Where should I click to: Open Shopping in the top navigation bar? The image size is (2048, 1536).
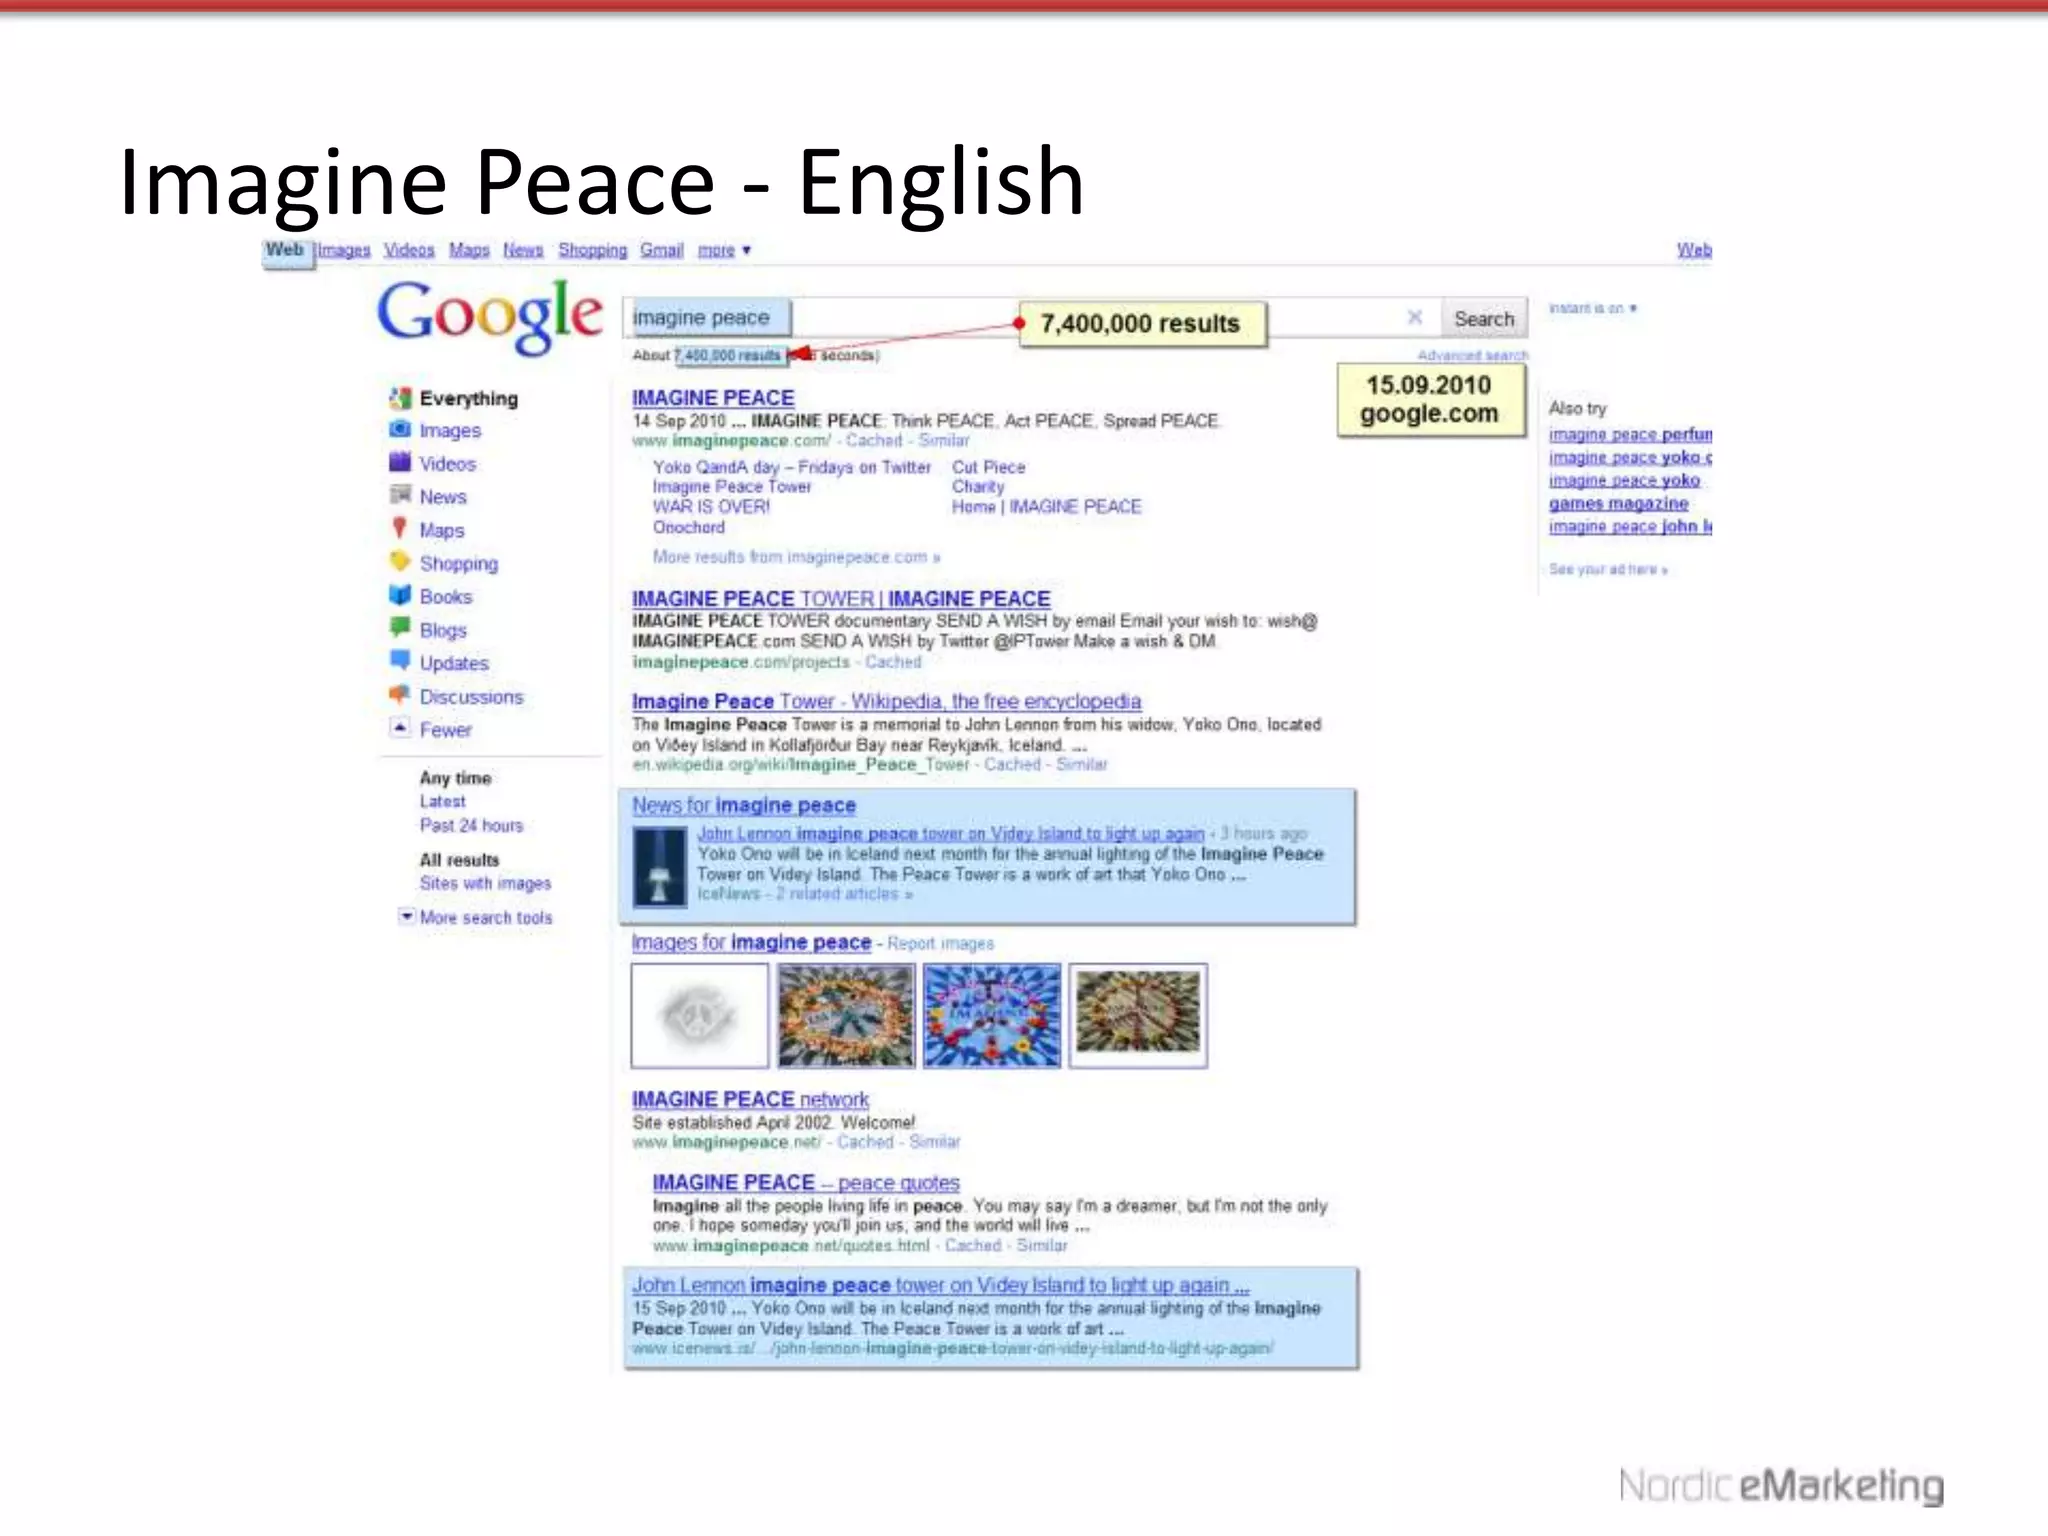(x=592, y=250)
